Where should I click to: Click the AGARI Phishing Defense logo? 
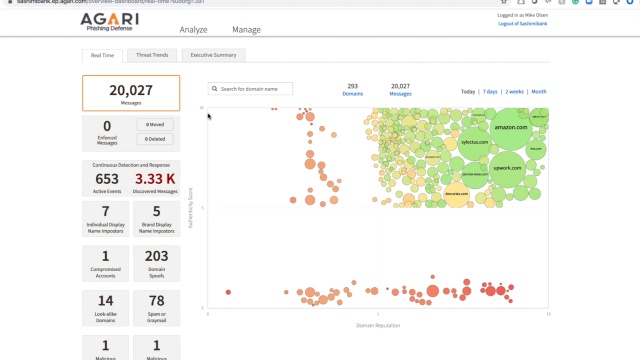(x=109, y=22)
